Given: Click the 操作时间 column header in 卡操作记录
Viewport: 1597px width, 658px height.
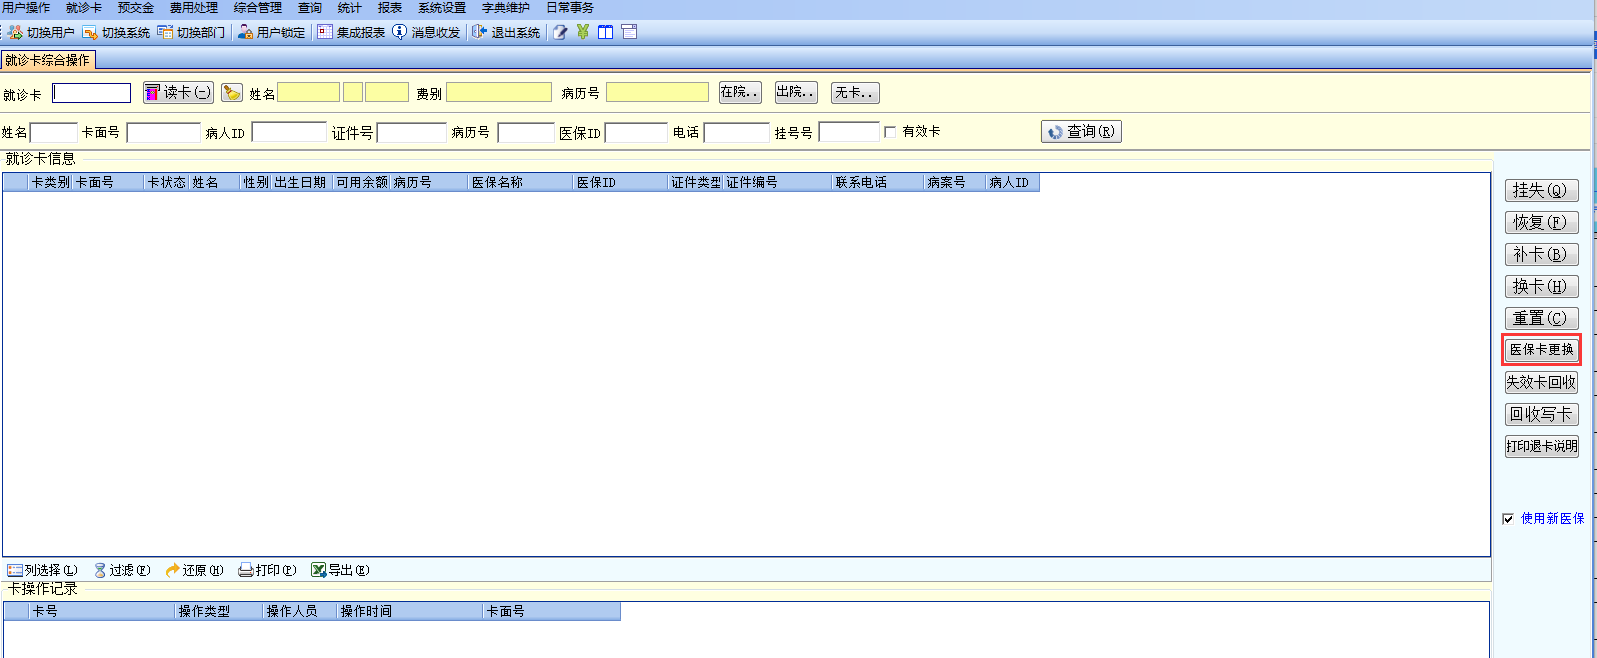Looking at the screenshot, I should coord(409,611).
